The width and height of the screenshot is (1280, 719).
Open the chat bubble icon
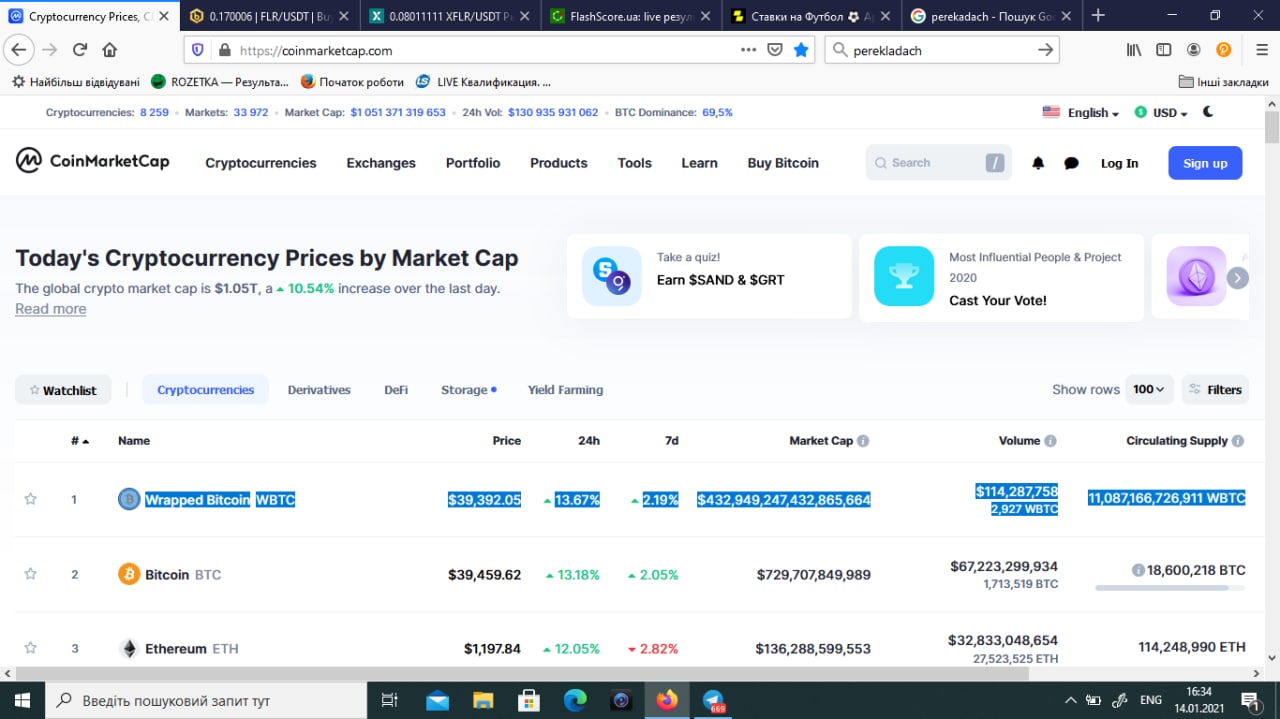[x=1071, y=163]
